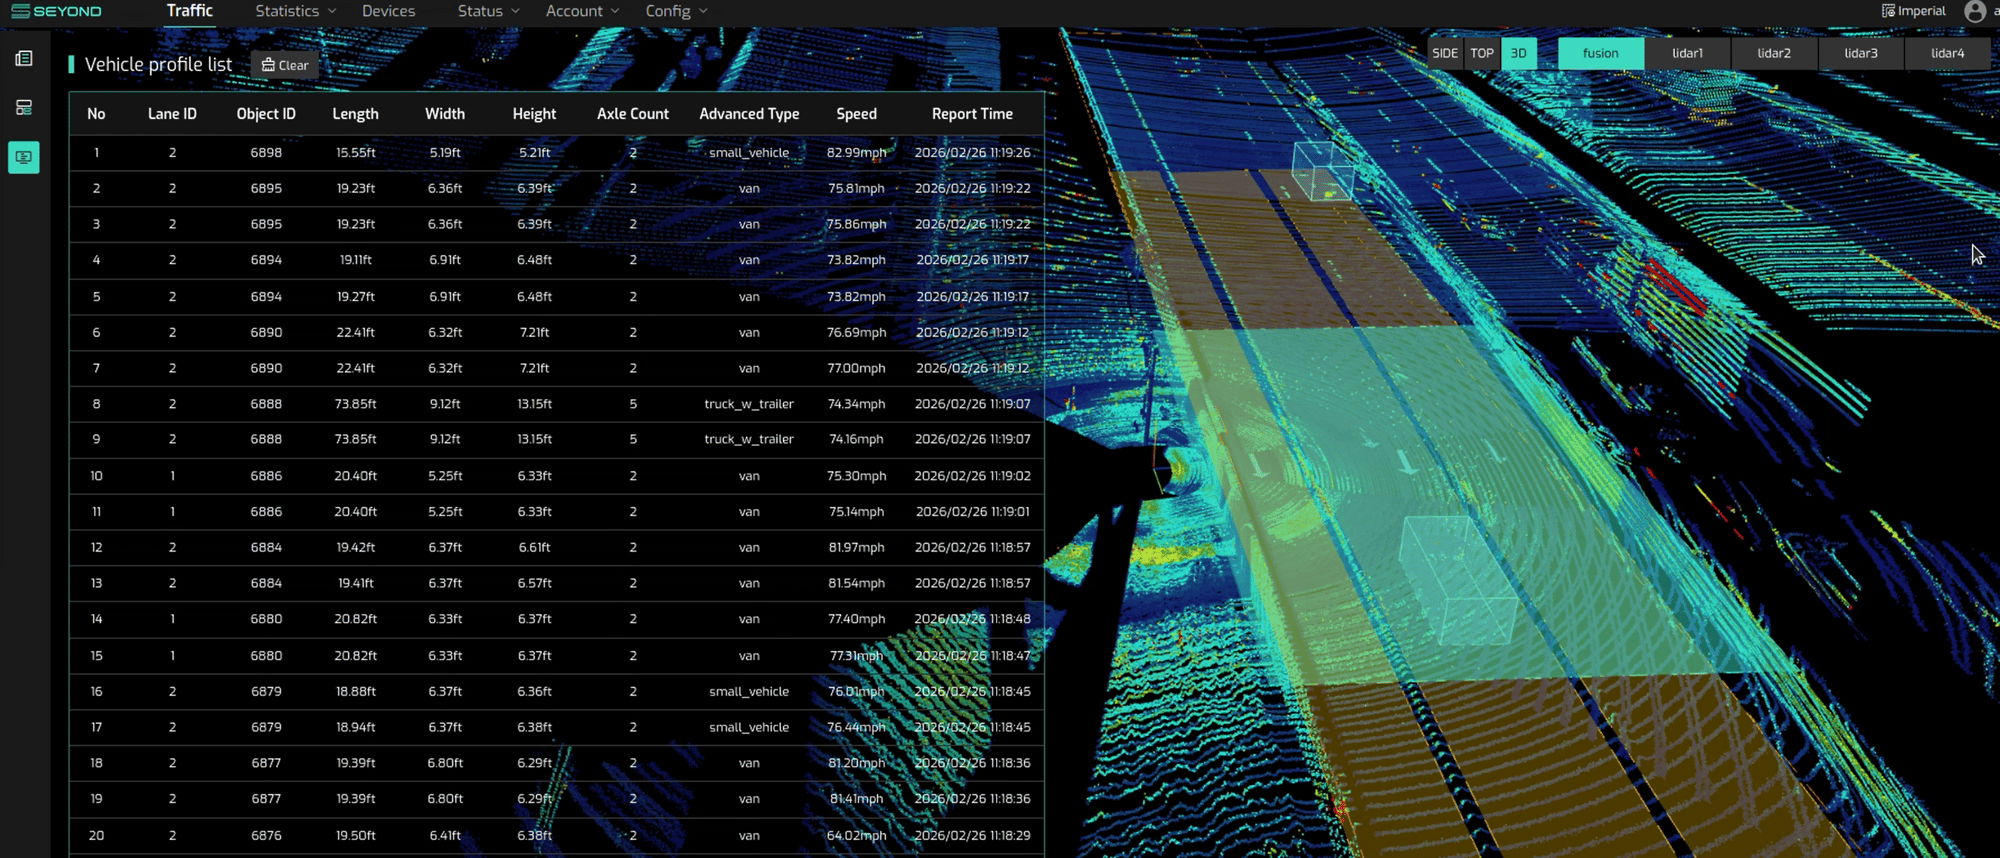Click the Speed column header
This screenshot has width=2000, height=858.
point(857,114)
